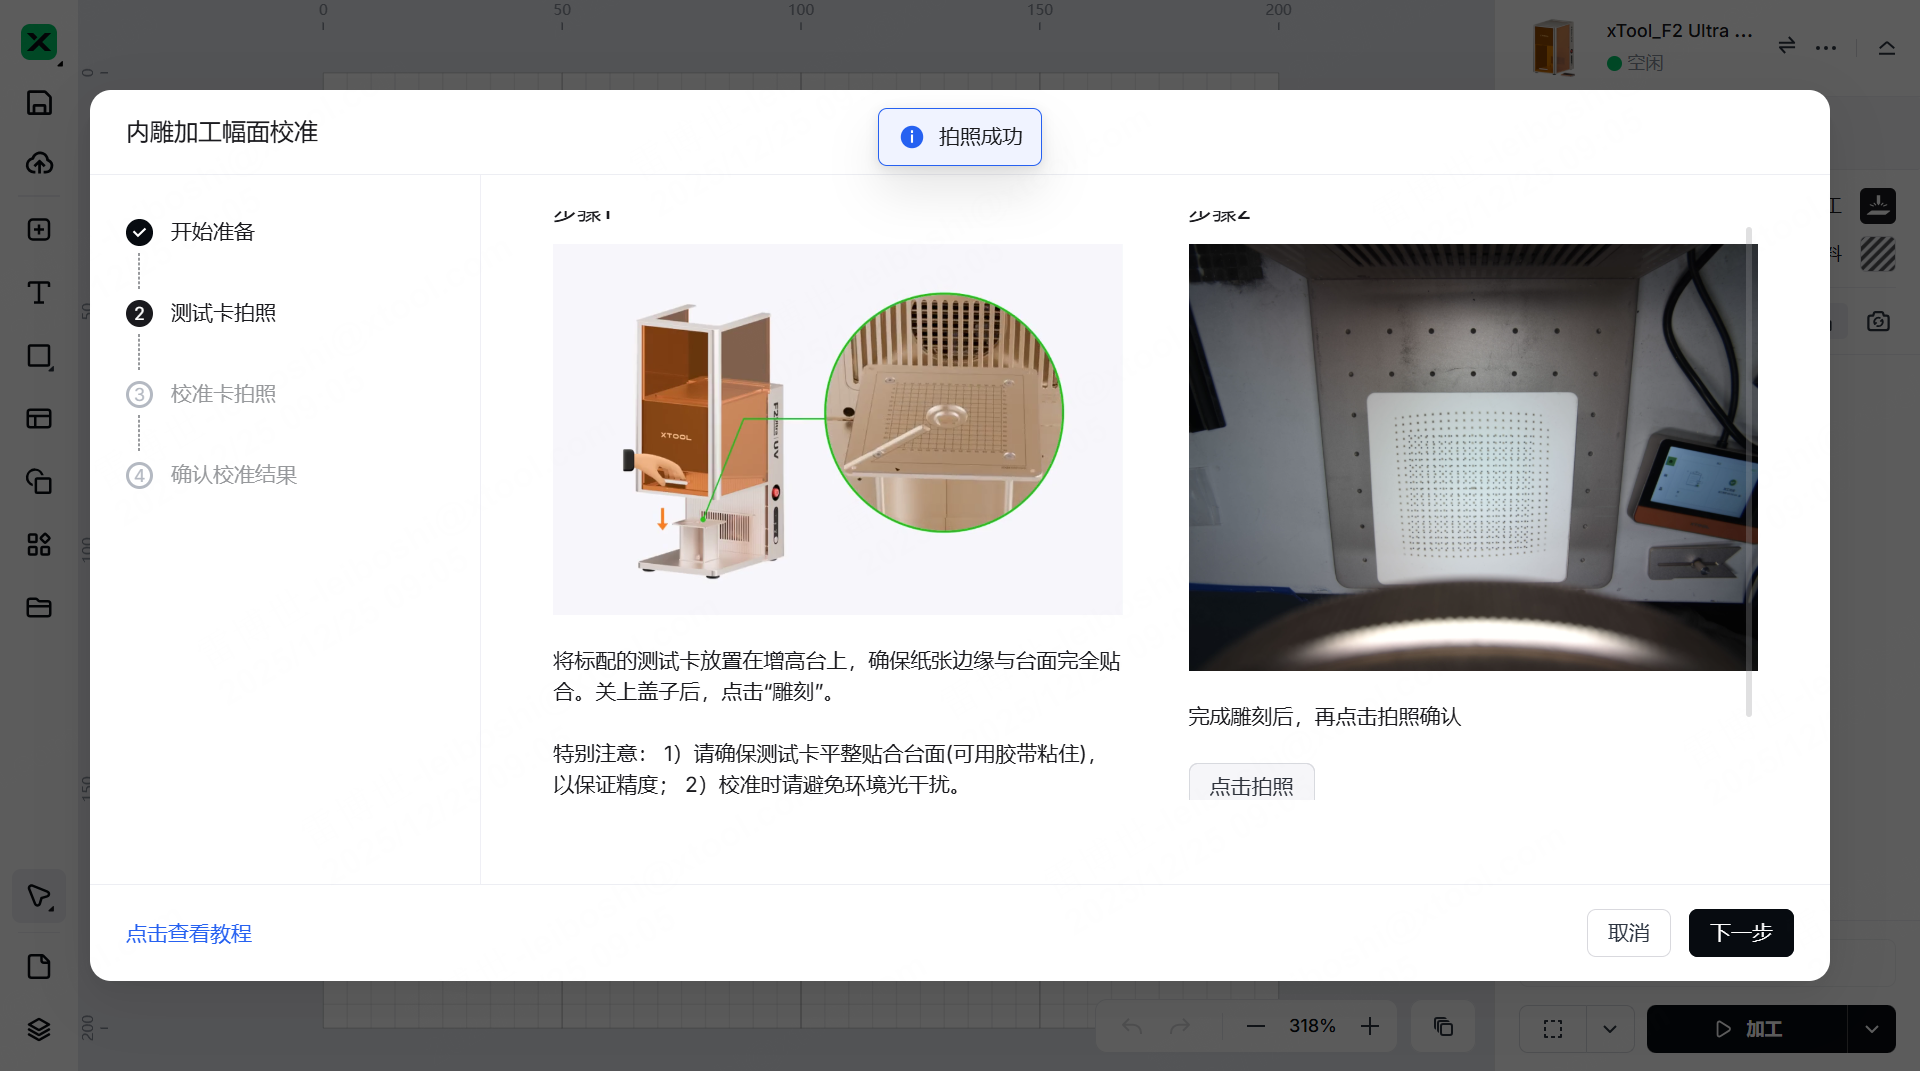This screenshot has width=1920, height=1071.
Task: Open the layers icon at bottom left
Action: 39,1029
